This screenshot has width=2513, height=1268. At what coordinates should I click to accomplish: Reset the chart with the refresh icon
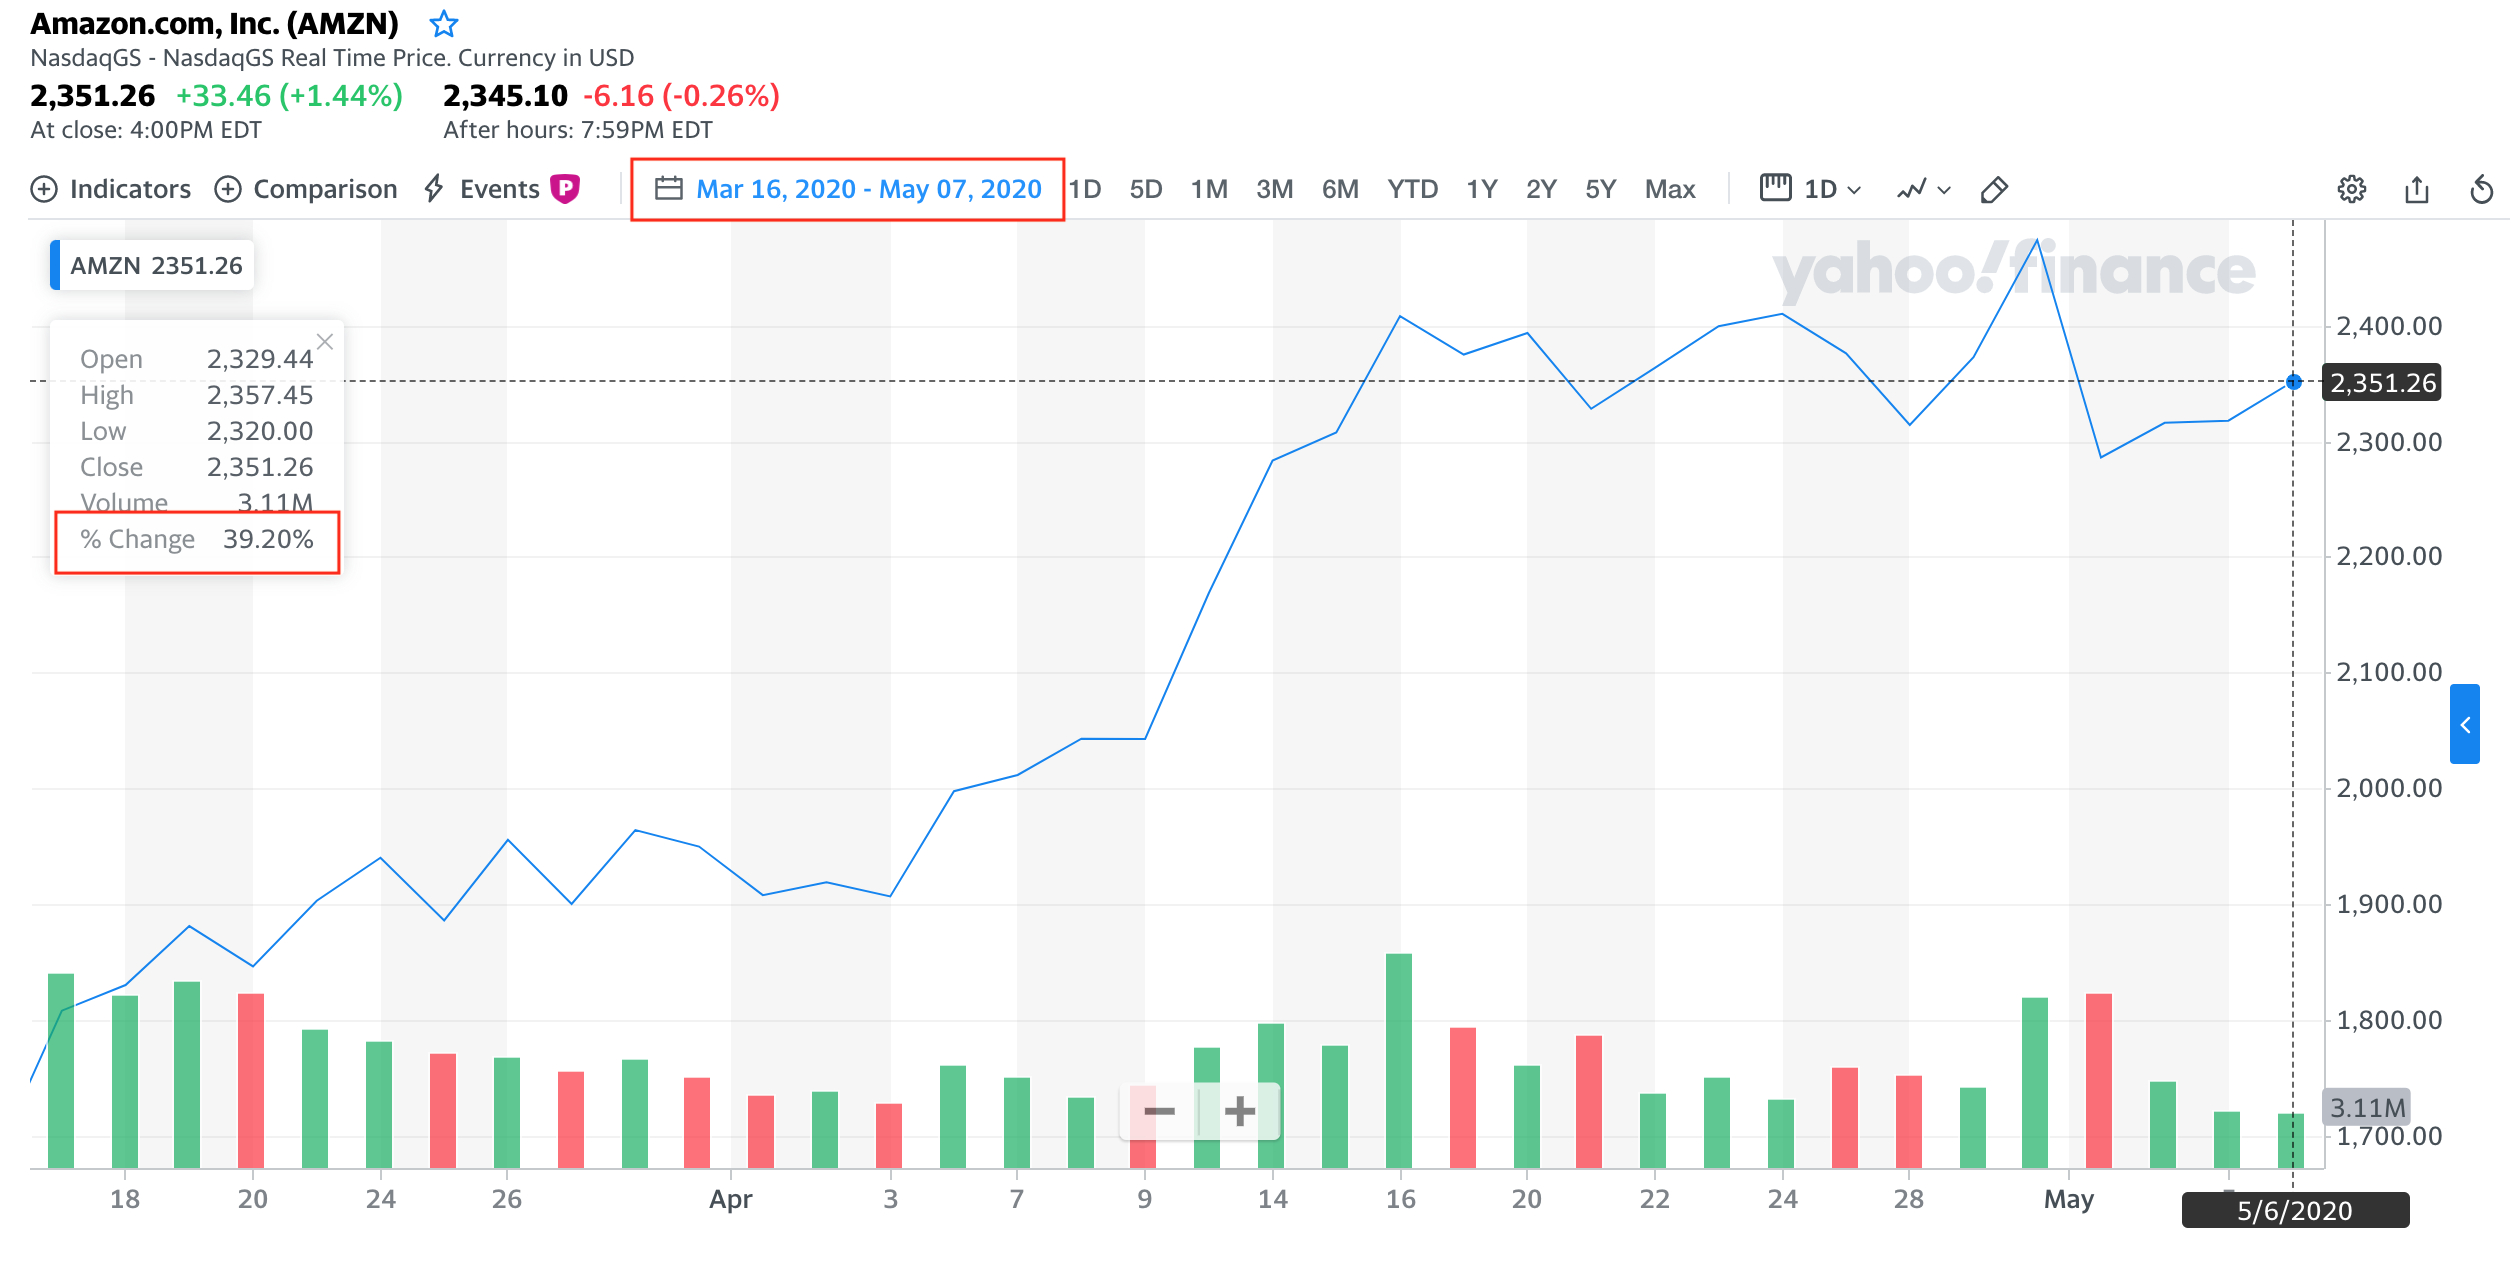(2481, 189)
